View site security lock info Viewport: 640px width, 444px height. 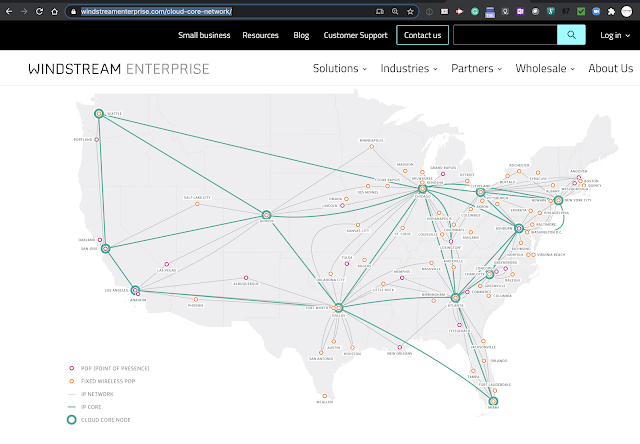click(73, 11)
